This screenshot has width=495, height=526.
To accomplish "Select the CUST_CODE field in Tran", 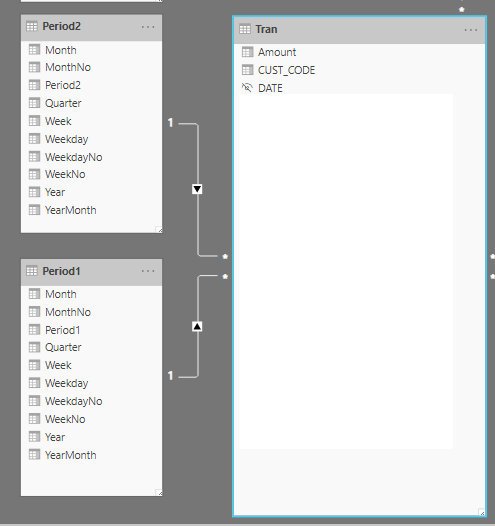I will pos(286,70).
